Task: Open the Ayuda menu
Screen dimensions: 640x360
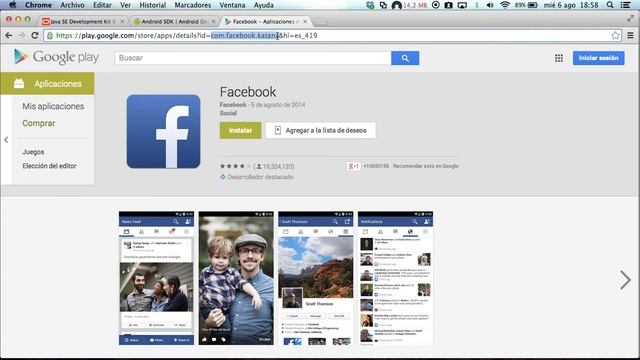Action: pos(264,5)
